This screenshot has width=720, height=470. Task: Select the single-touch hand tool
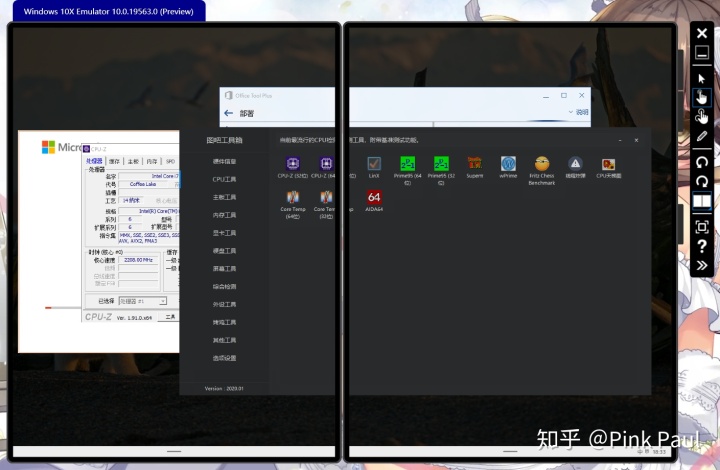(702, 97)
